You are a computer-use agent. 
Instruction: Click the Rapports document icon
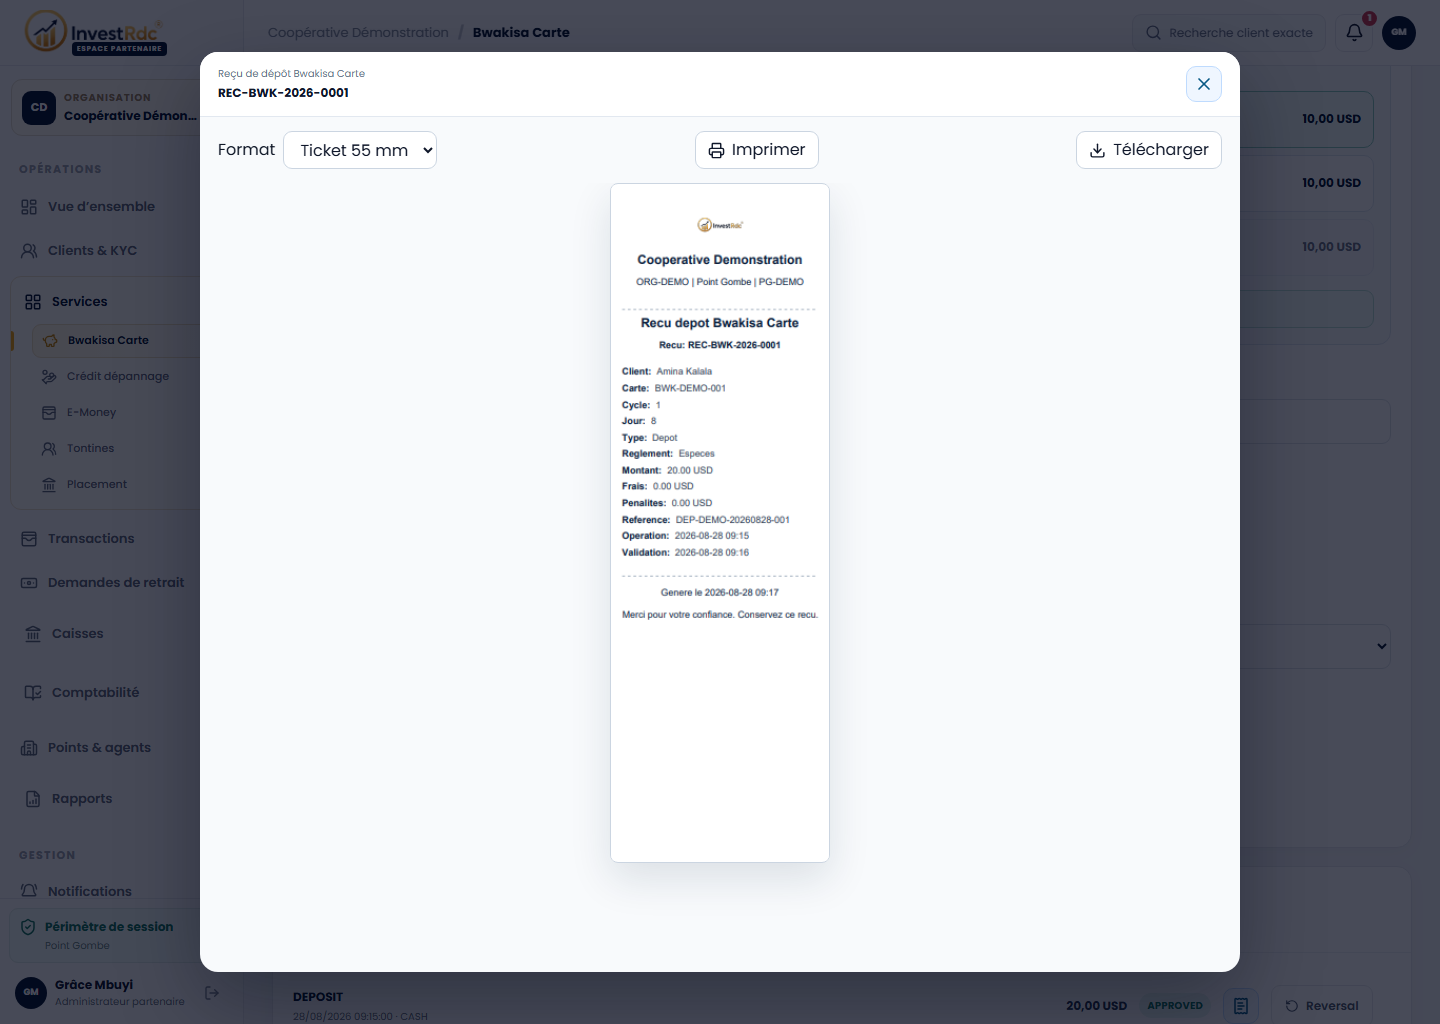coord(33,798)
